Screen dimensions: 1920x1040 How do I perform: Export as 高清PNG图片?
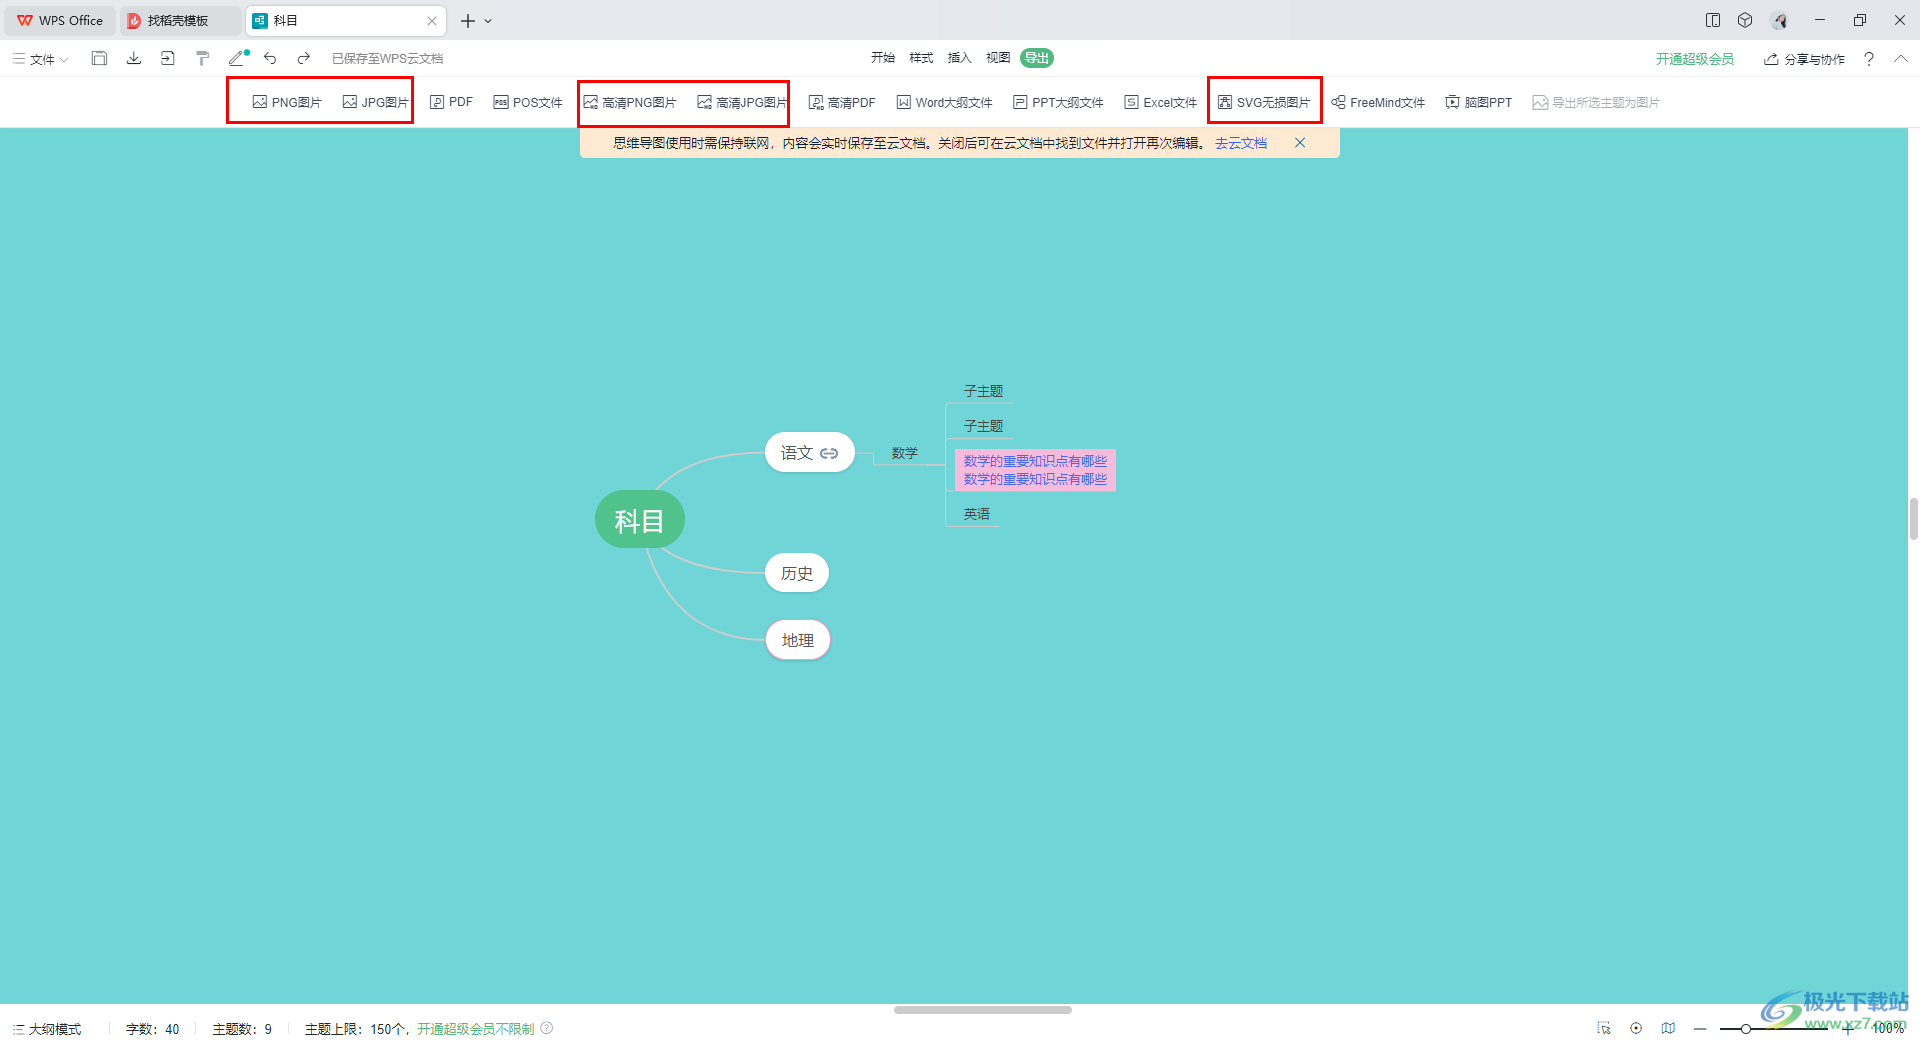630,102
